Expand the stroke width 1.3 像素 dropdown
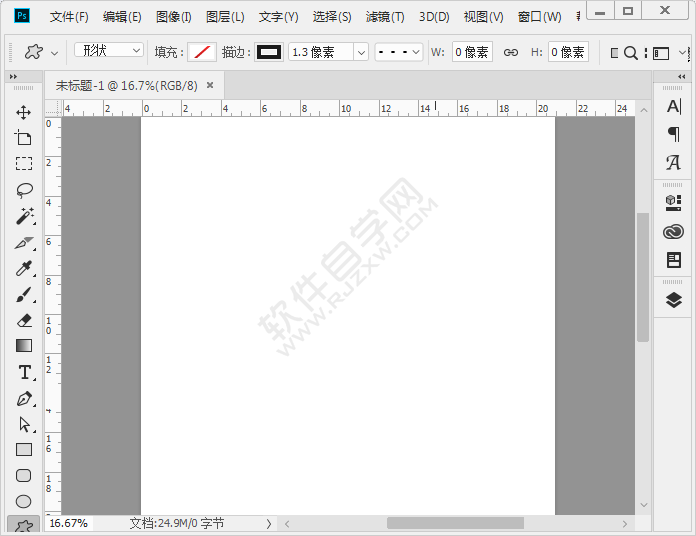The image size is (696, 536). [x=360, y=52]
